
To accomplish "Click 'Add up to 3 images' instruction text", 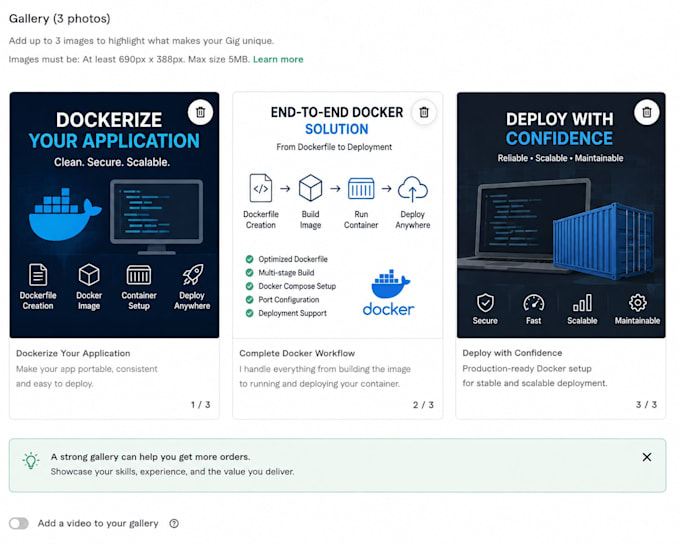I will (x=141, y=41).
